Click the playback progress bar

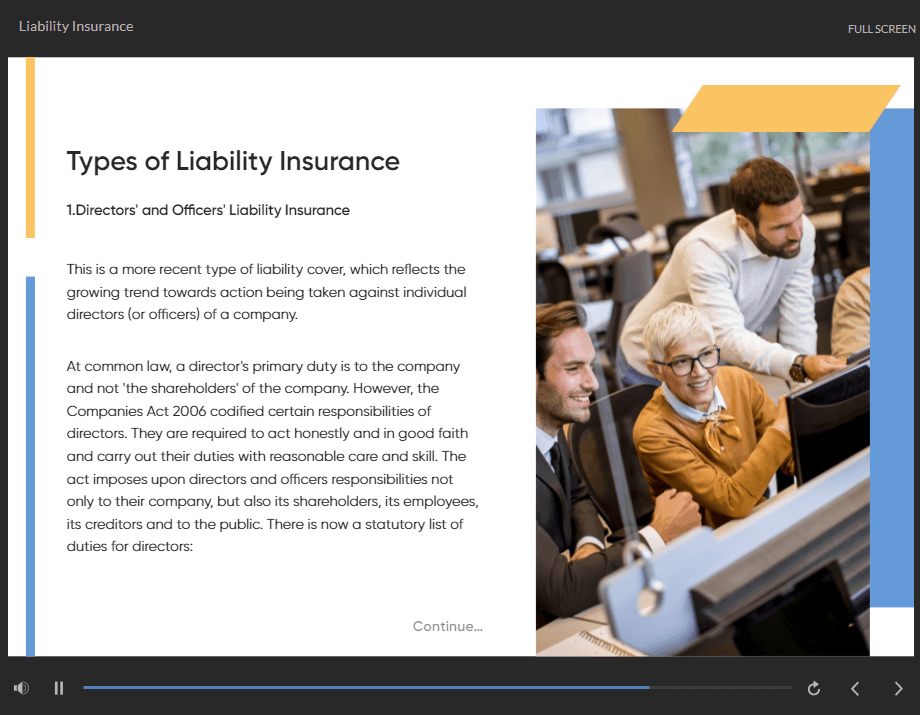(x=438, y=687)
